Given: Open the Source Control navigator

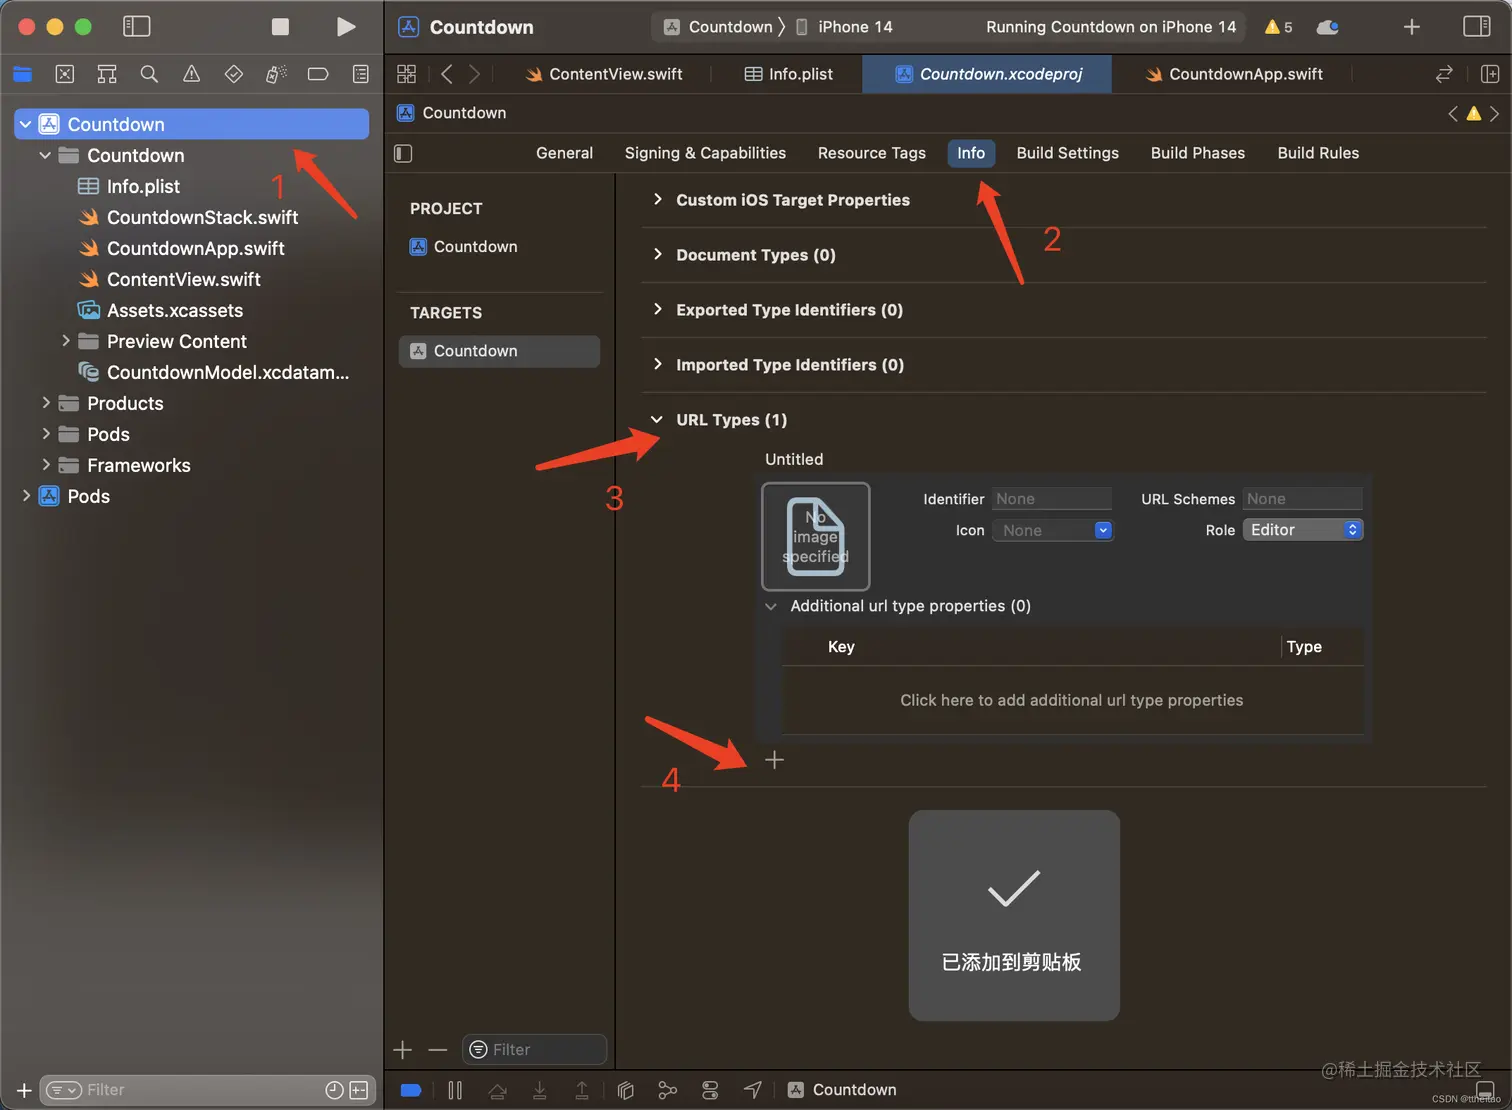Looking at the screenshot, I should pos(65,74).
